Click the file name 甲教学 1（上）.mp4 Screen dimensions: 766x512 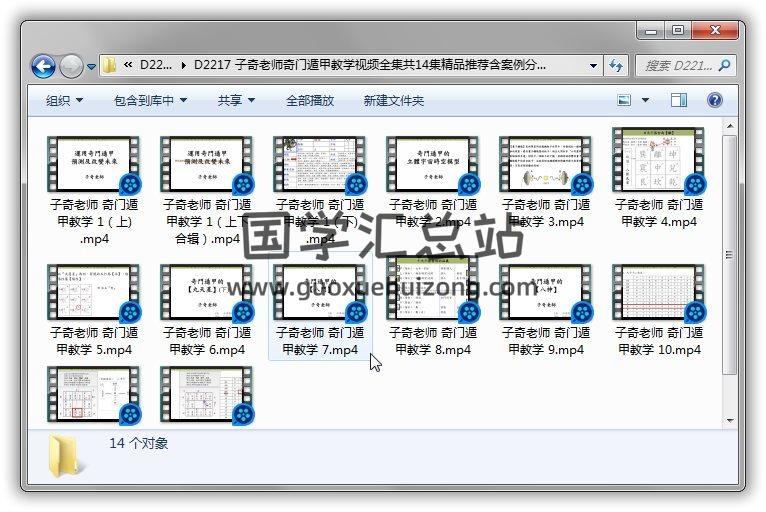pyautogui.click(x=94, y=221)
